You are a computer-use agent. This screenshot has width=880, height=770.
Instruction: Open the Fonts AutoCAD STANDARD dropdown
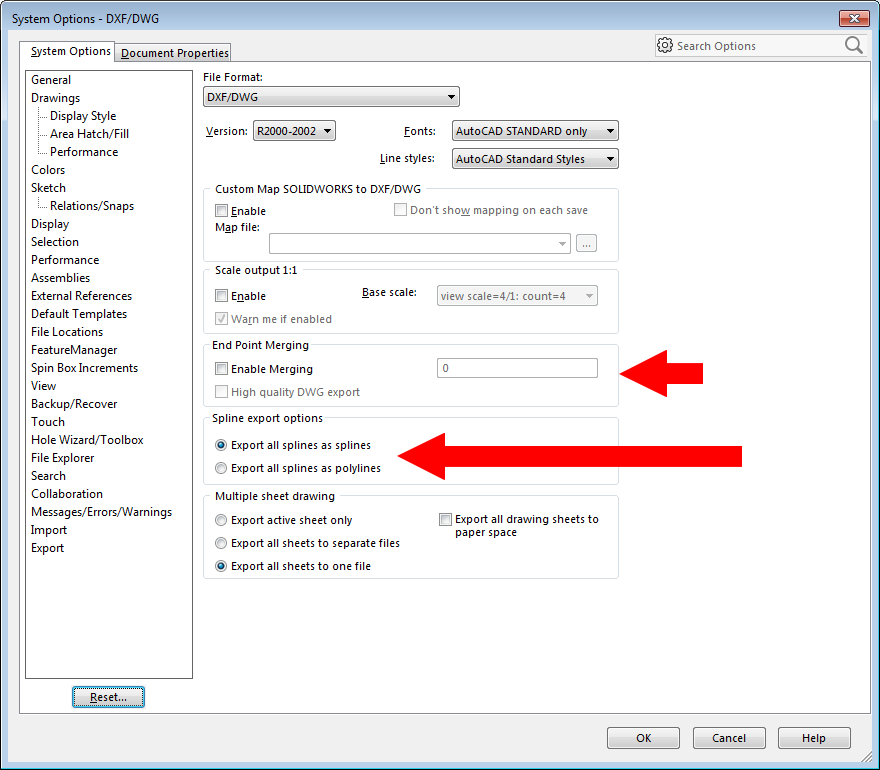point(534,131)
